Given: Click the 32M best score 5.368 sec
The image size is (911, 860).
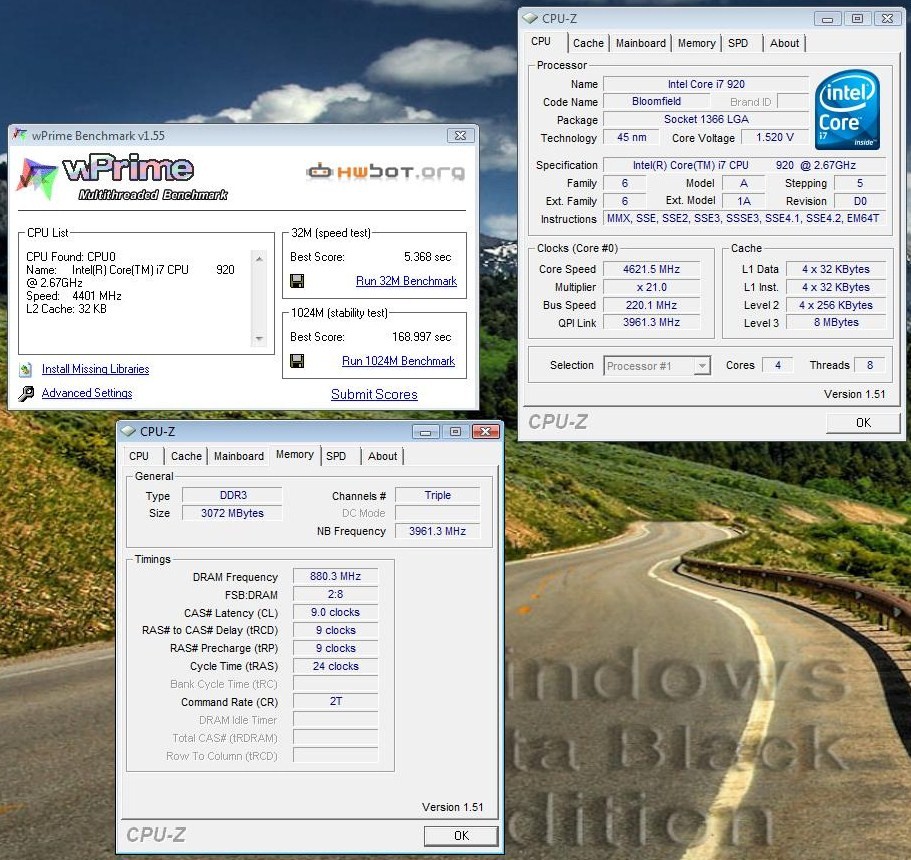Looking at the screenshot, I should pyautogui.click(x=427, y=257).
